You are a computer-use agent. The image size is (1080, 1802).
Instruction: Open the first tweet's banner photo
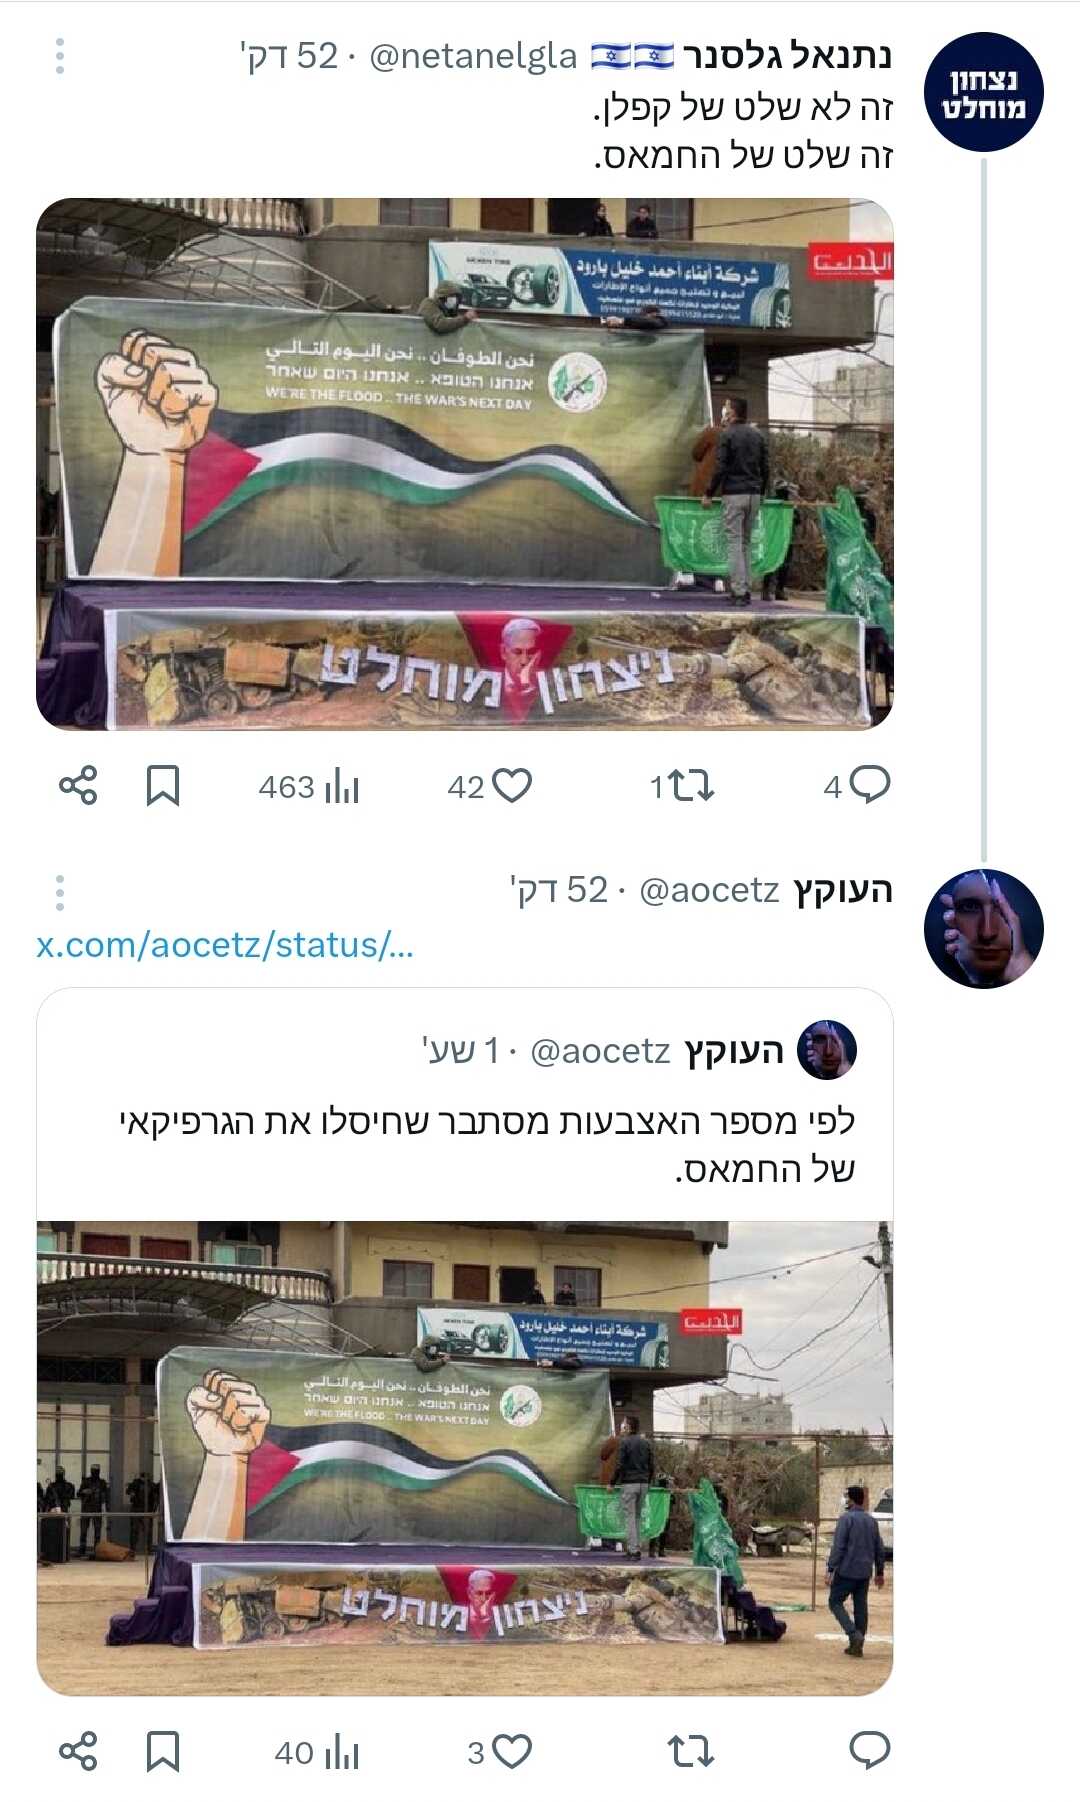465,463
